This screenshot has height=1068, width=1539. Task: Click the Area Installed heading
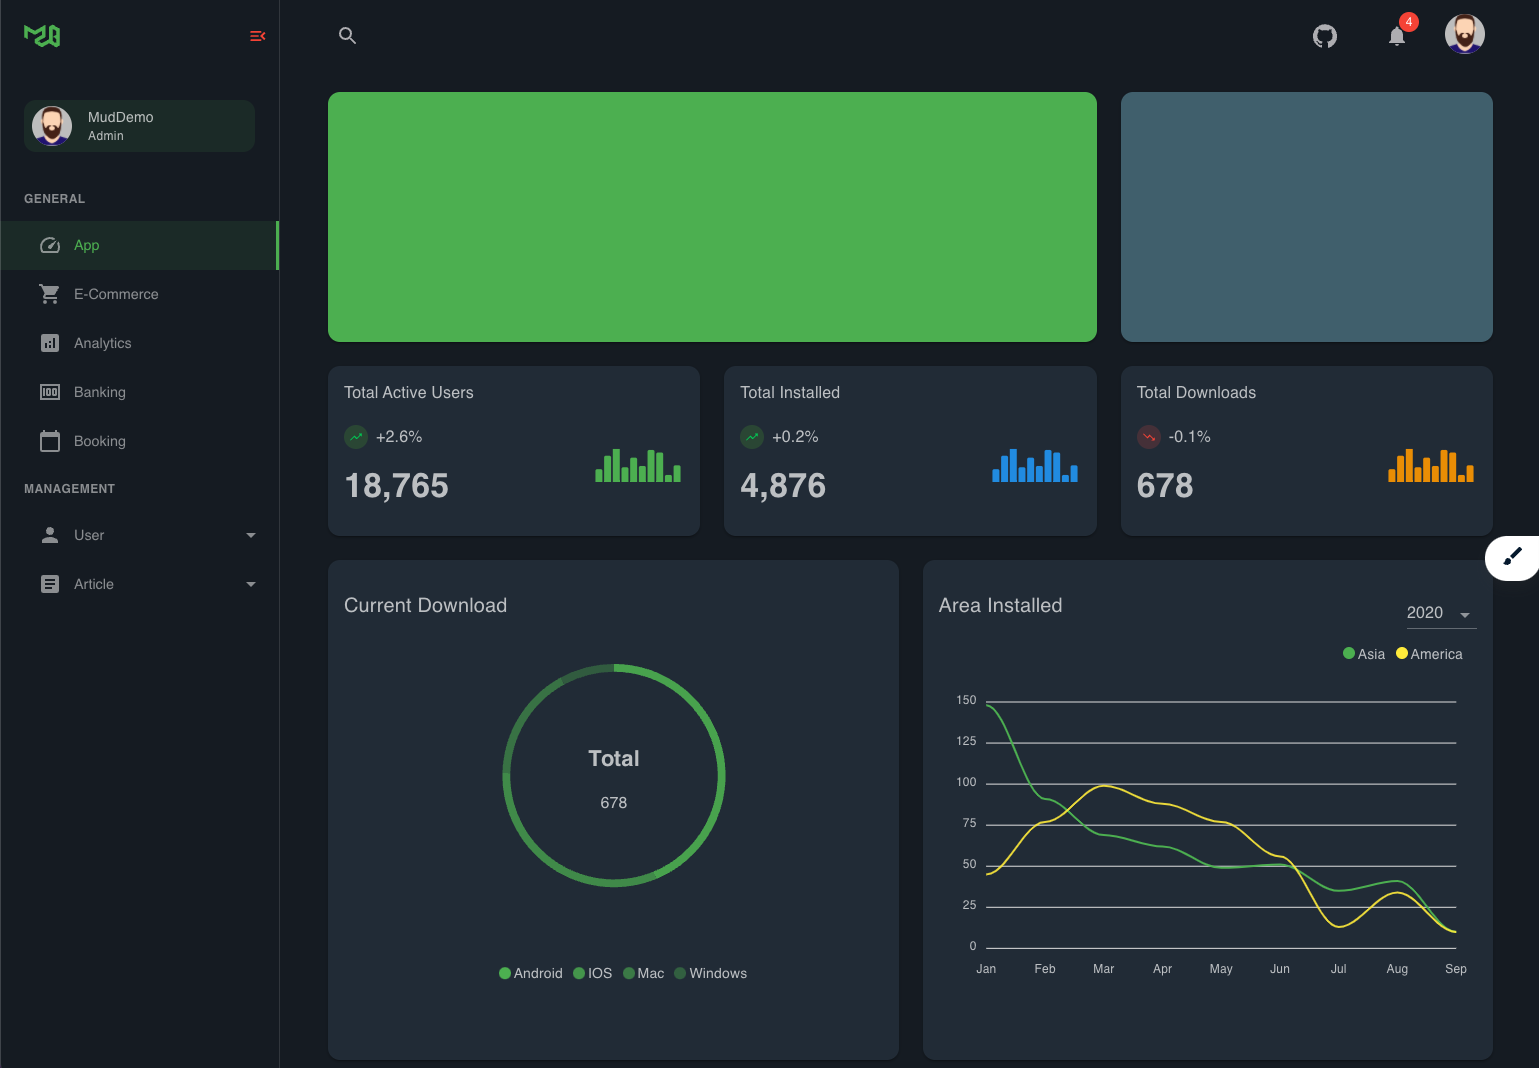[1001, 606]
